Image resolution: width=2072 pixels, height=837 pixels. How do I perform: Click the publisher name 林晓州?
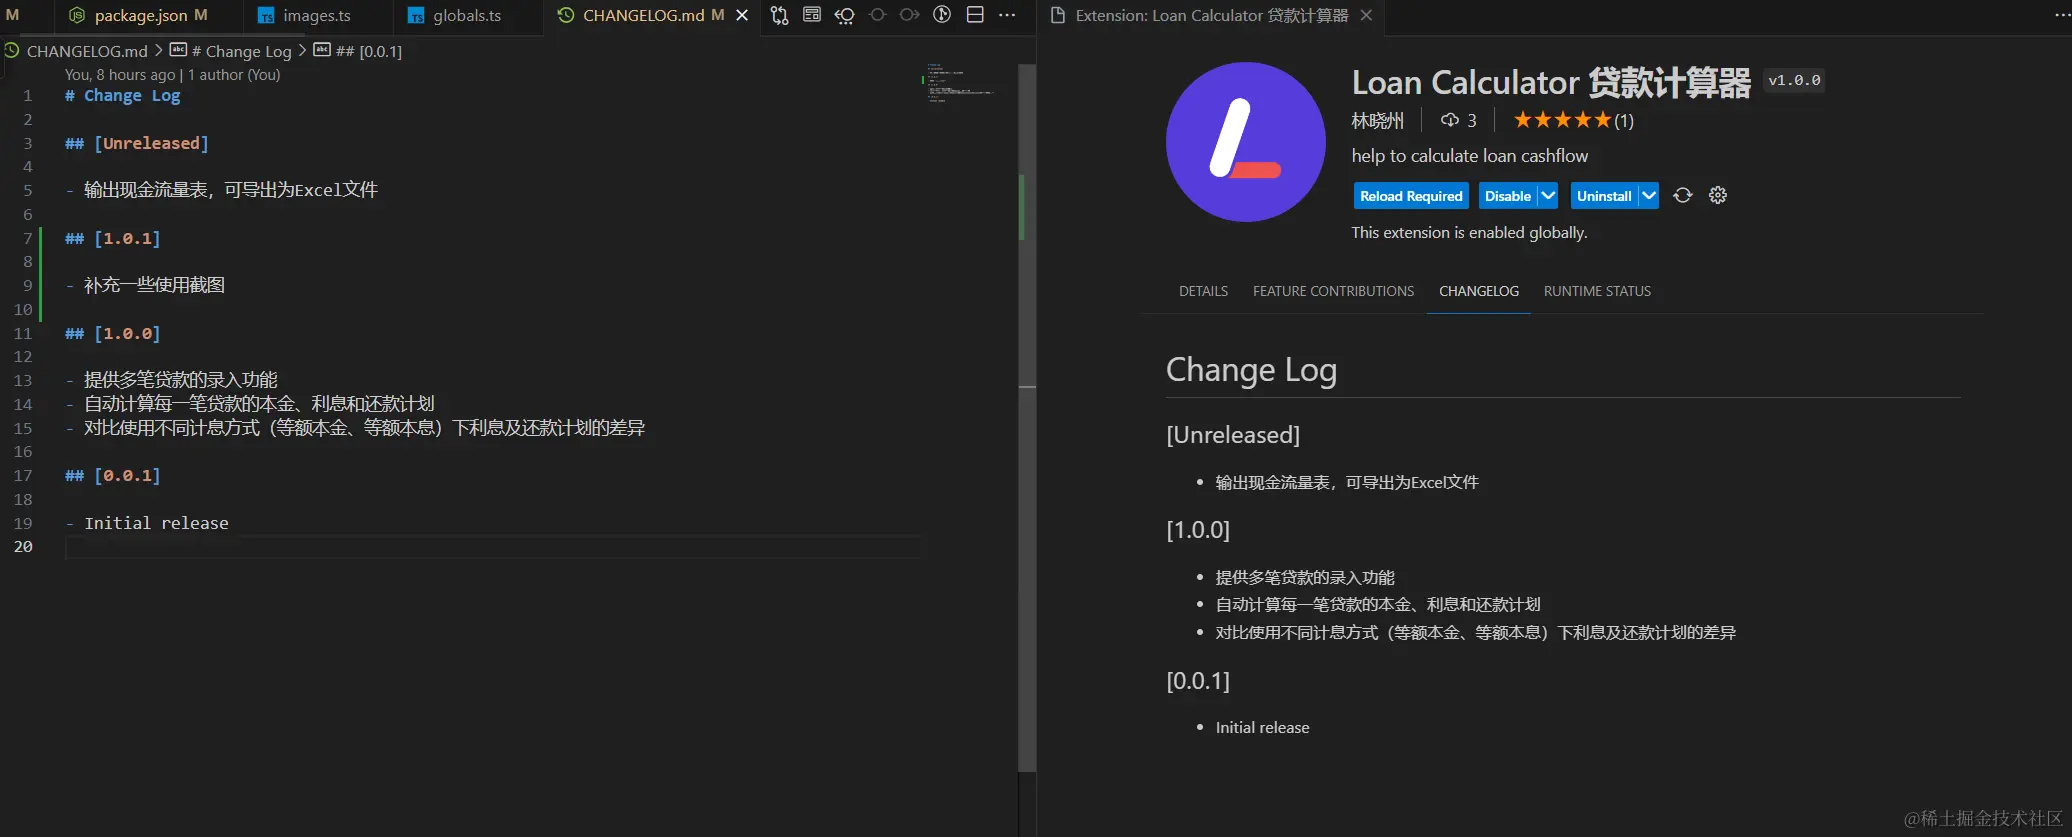pos(1377,121)
